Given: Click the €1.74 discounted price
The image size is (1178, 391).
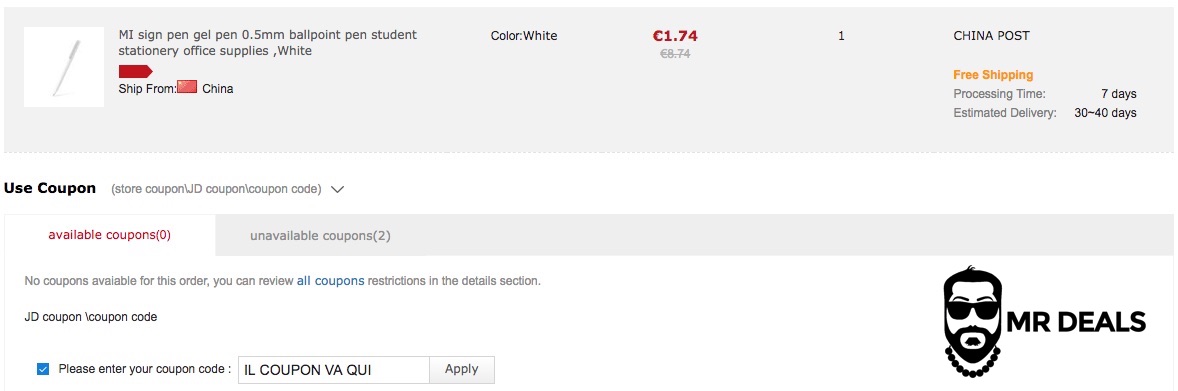Looking at the screenshot, I should click(x=675, y=35).
